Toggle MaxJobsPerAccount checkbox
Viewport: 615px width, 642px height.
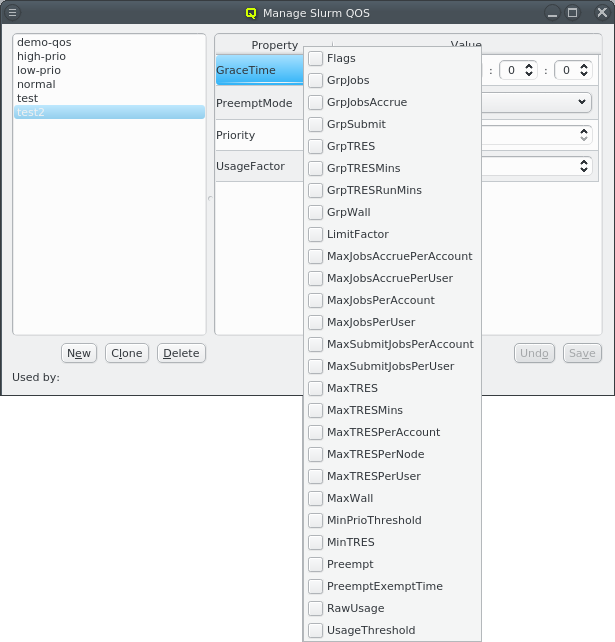(x=315, y=300)
